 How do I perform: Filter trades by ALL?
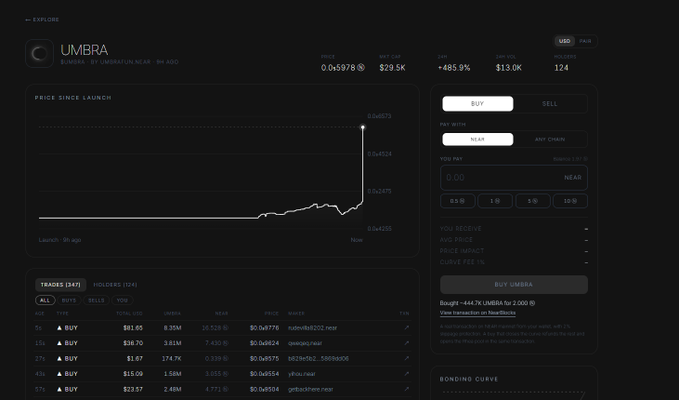[x=45, y=300]
